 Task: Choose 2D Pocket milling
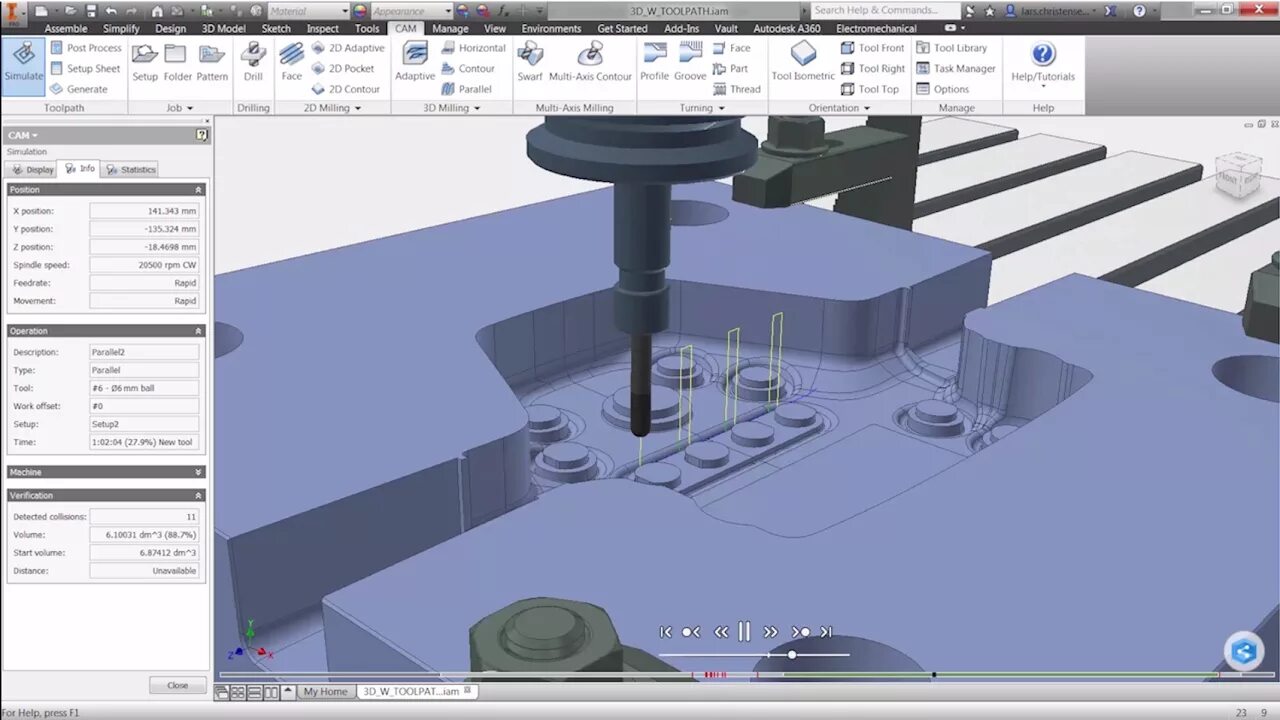[x=342, y=69]
